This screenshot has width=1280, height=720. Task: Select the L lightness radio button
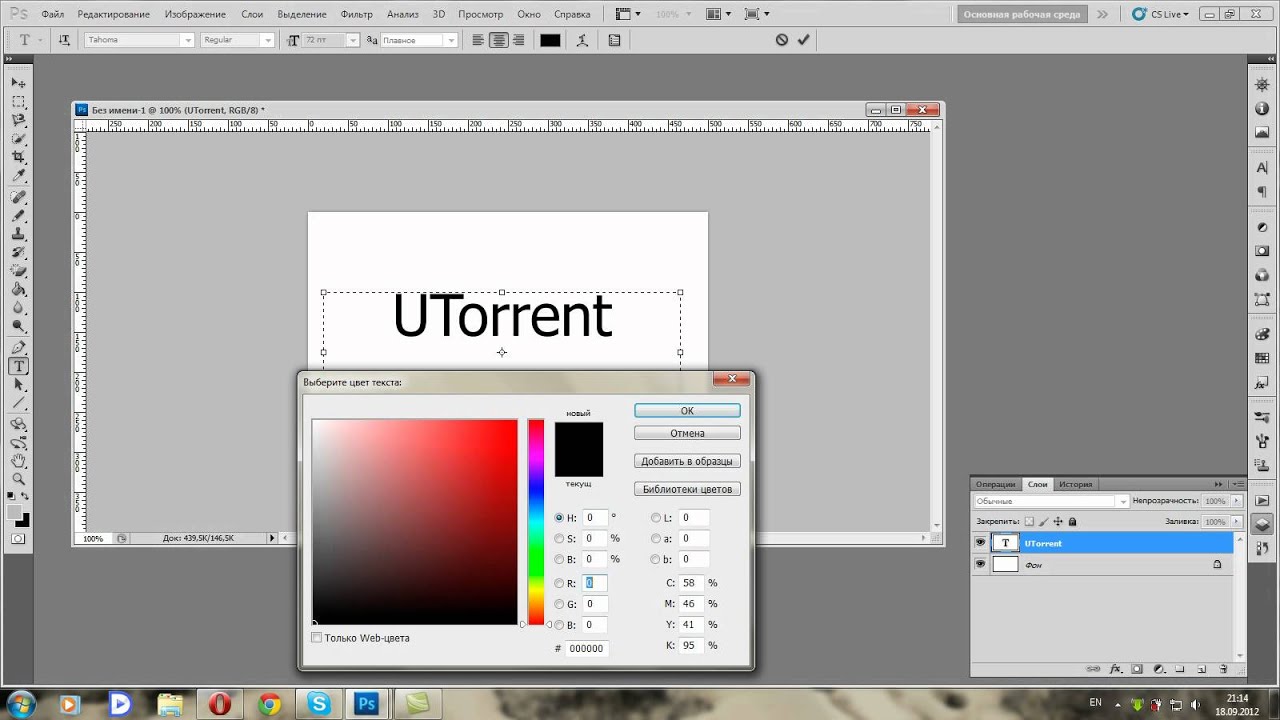pos(656,518)
